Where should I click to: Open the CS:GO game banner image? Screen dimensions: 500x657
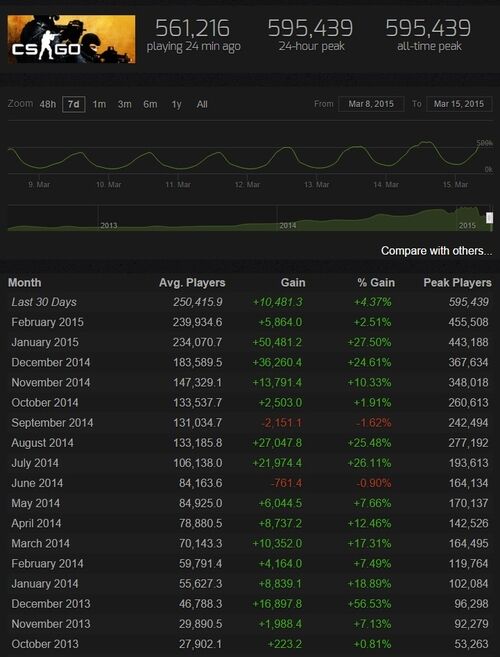click(72, 39)
